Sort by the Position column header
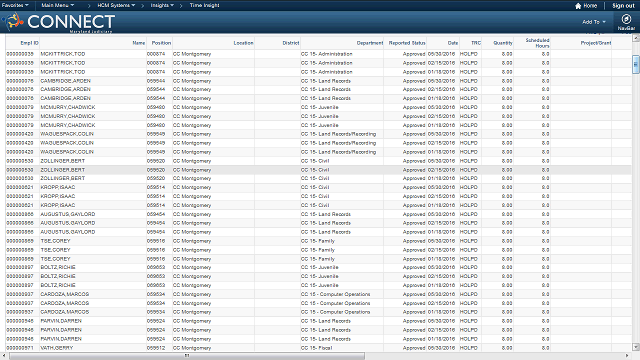This screenshot has width=640, height=360. pyautogui.click(x=161, y=43)
